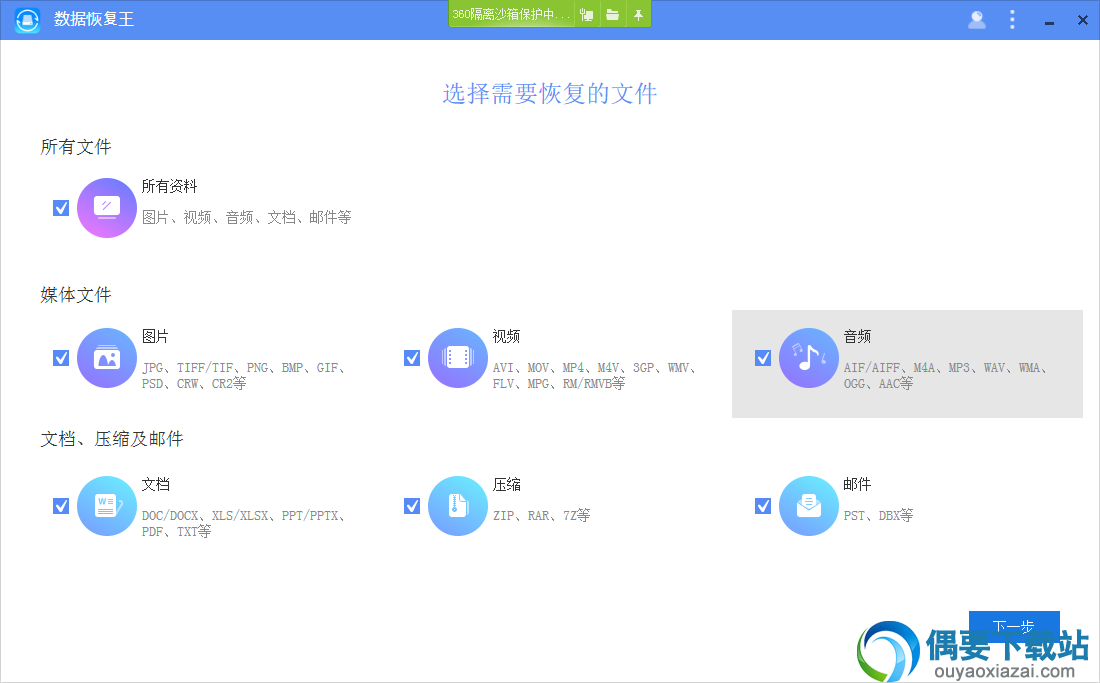Click the 邮件 label
This screenshot has width=1100, height=683.
click(x=857, y=485)
